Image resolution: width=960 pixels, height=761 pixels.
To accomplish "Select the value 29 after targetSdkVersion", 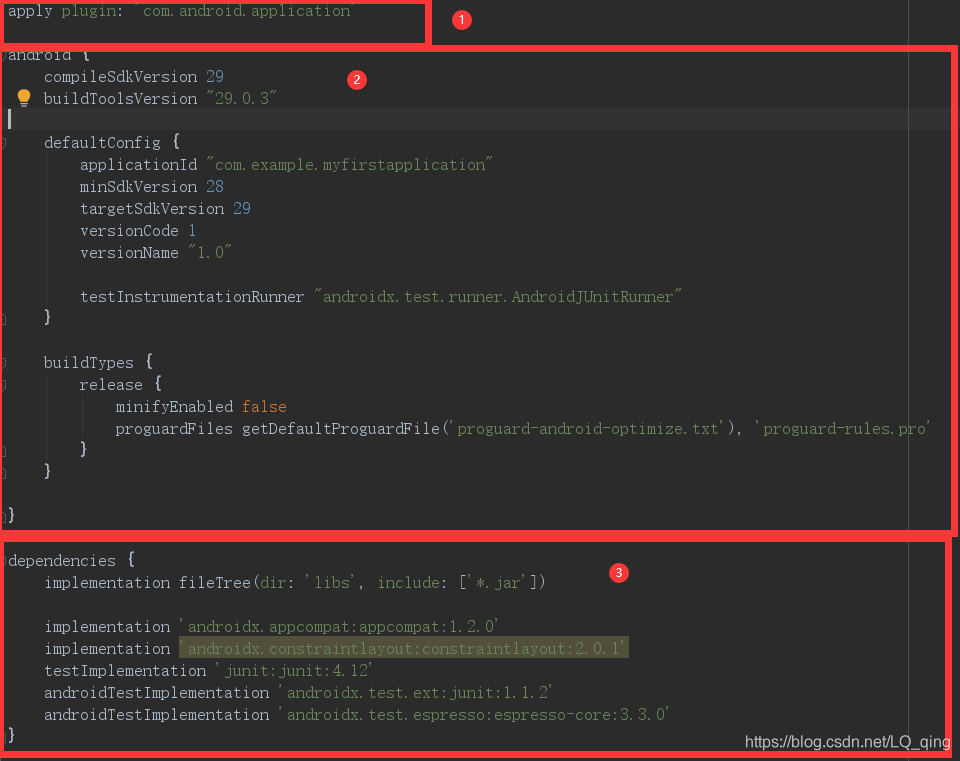I will pyautogui.click(x=242, y=209).
